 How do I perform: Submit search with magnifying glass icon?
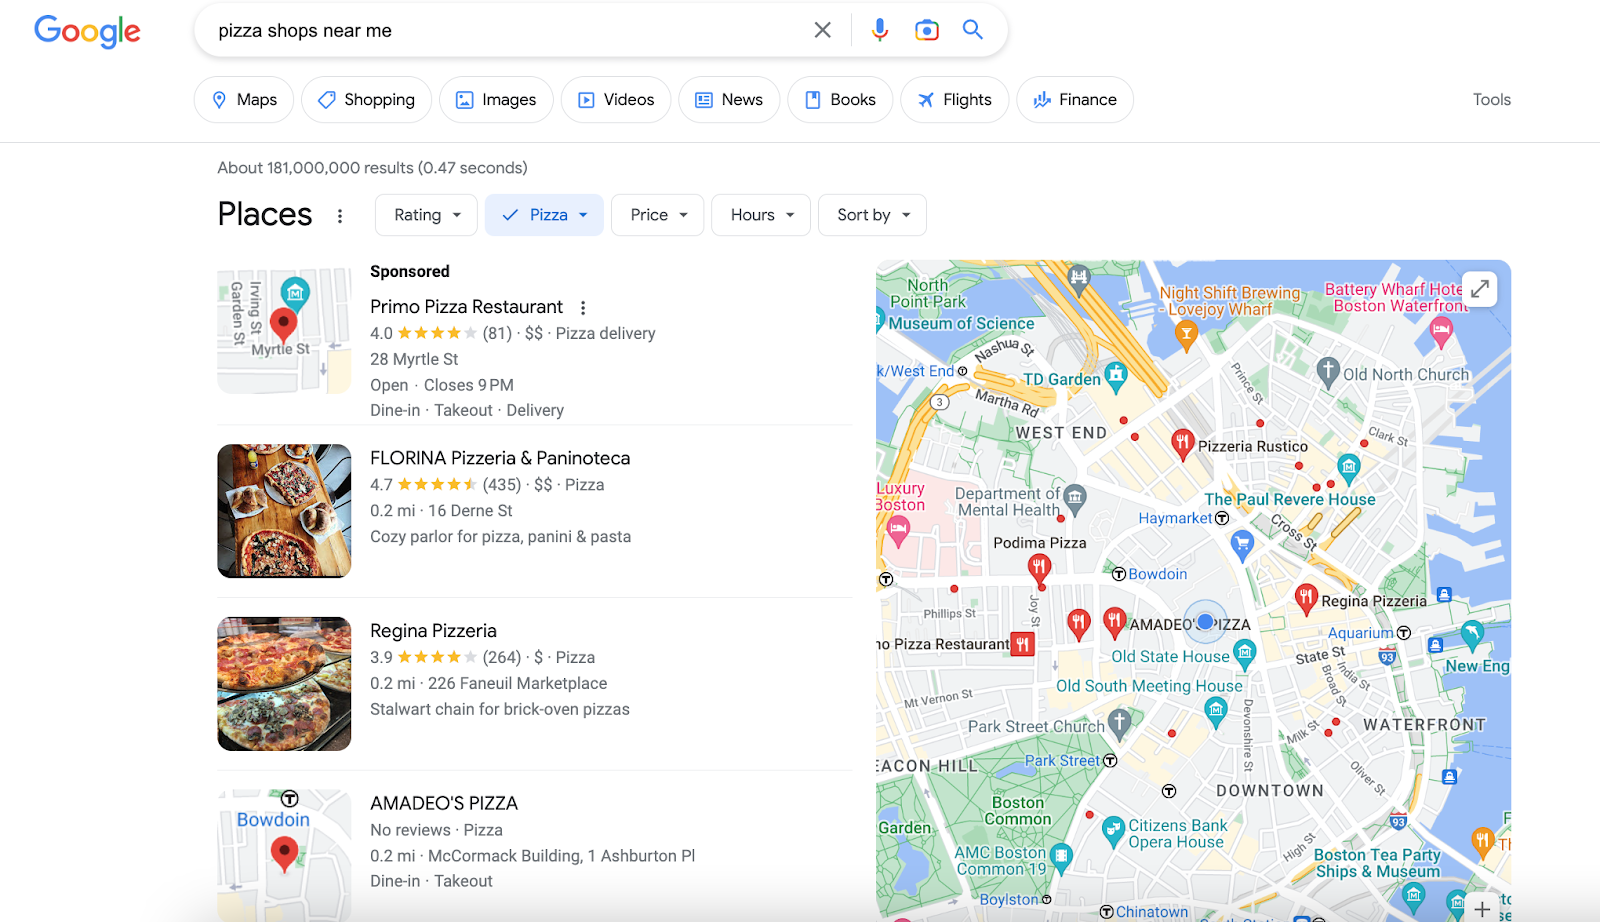(x=972, y=30)
